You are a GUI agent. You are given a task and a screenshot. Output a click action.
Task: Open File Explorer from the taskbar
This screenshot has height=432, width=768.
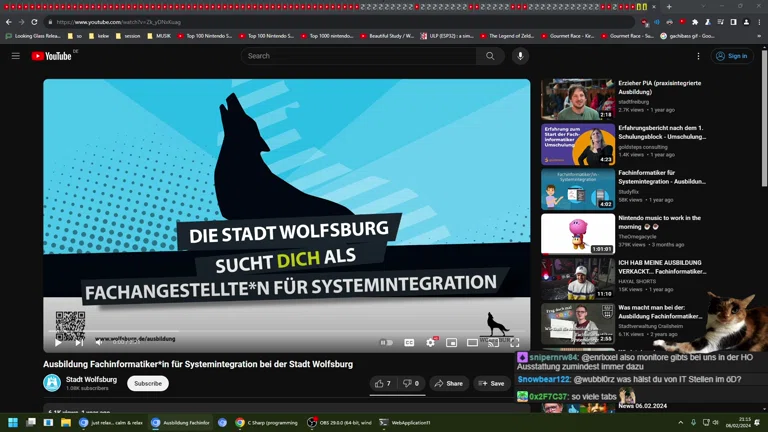coord(66,422)
